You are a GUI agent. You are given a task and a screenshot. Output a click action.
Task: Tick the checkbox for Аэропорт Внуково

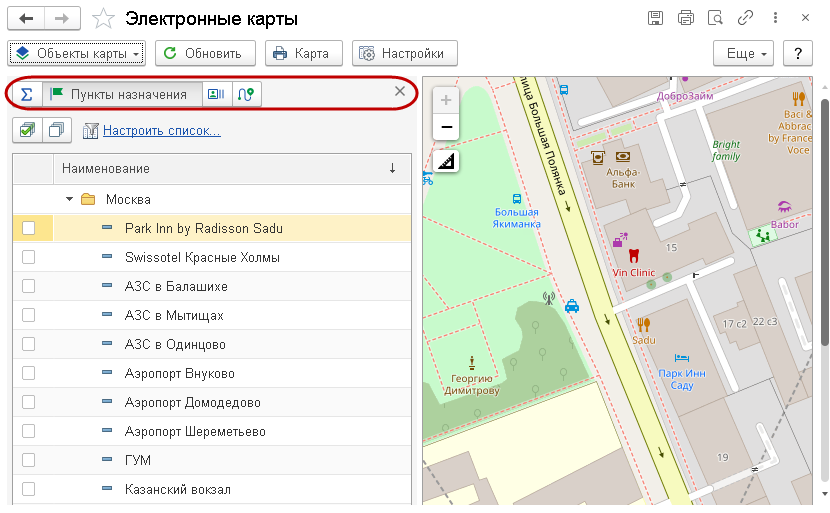(29, 373)
